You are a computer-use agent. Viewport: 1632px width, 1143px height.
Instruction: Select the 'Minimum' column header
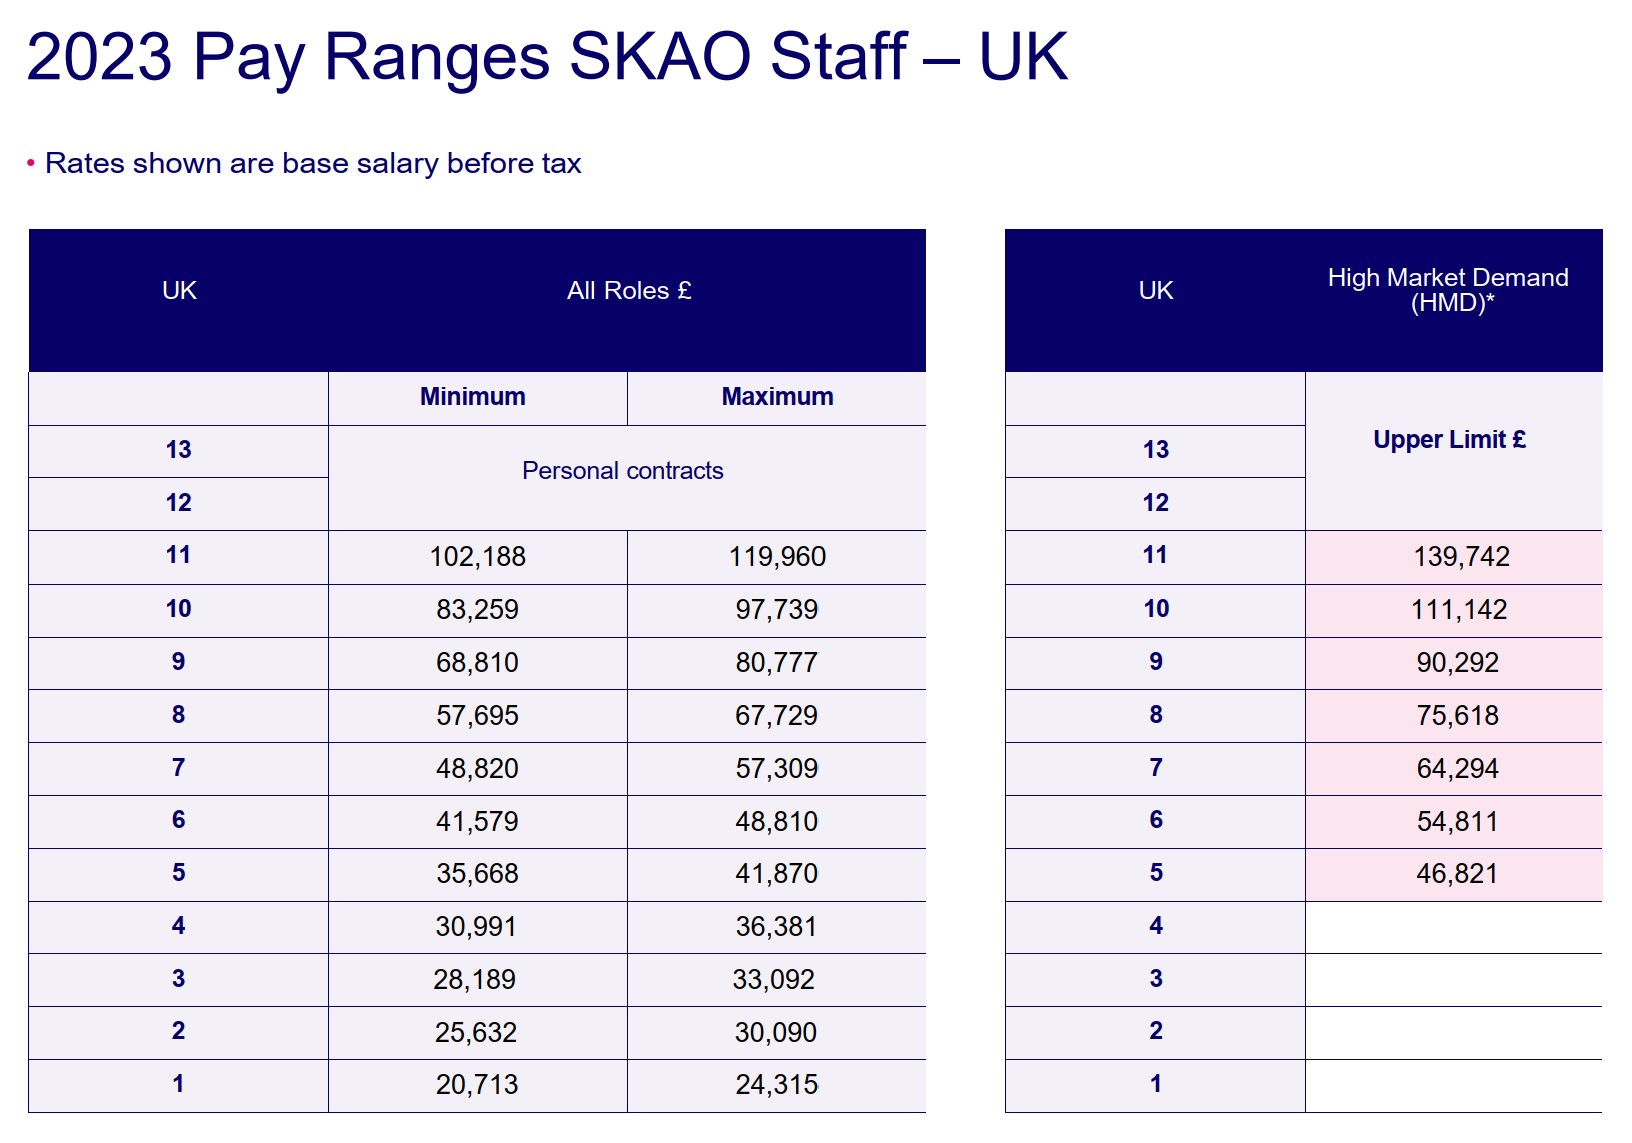[473, 397]
